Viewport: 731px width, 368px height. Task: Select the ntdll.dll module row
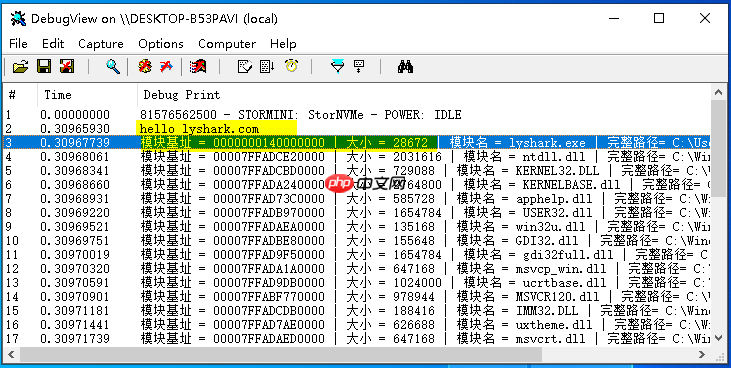tap(357, 157)
